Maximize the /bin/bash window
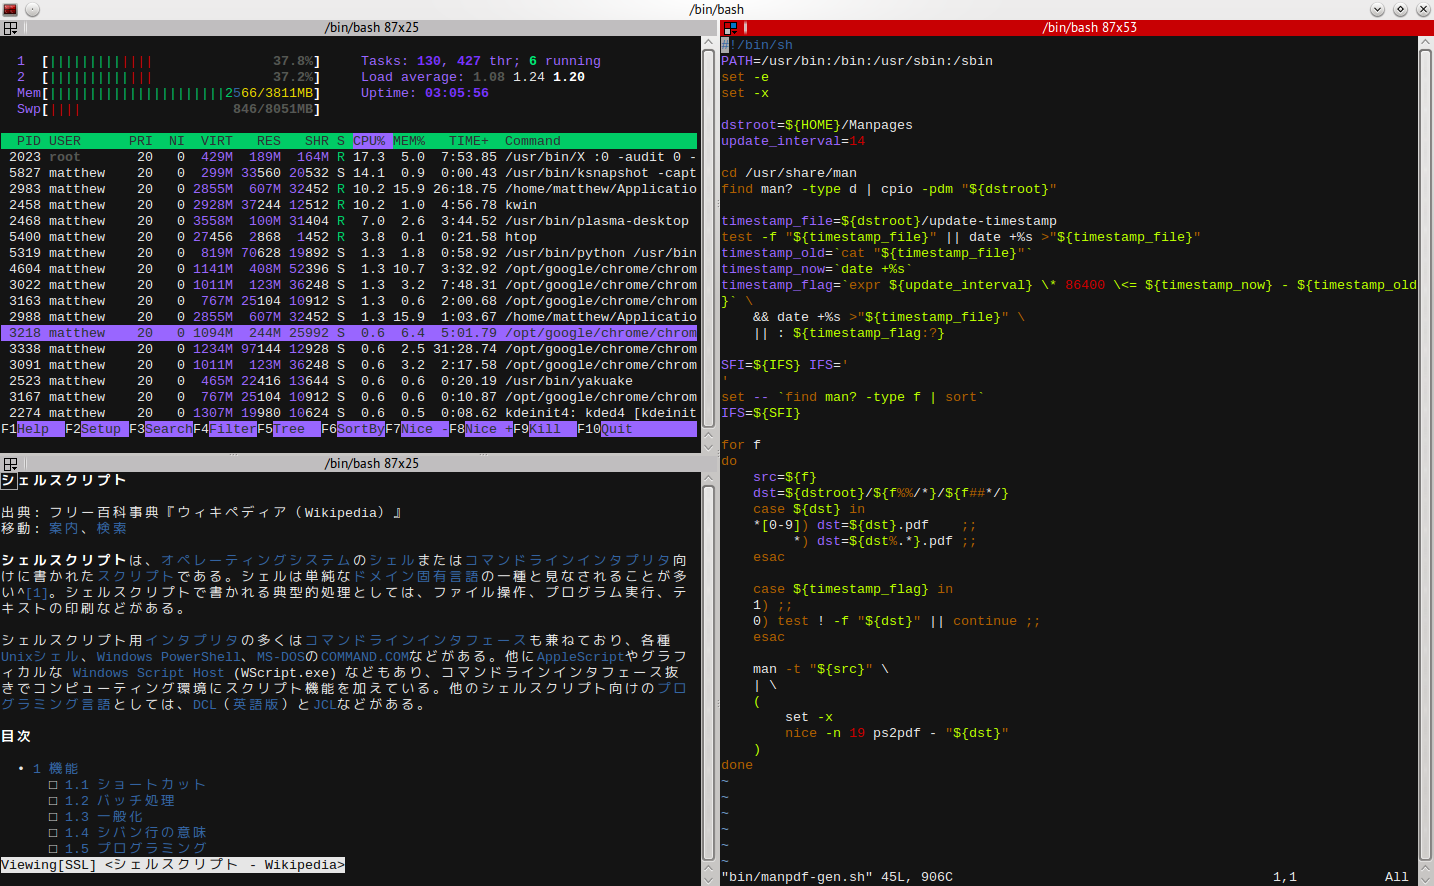 (1400, 9)
